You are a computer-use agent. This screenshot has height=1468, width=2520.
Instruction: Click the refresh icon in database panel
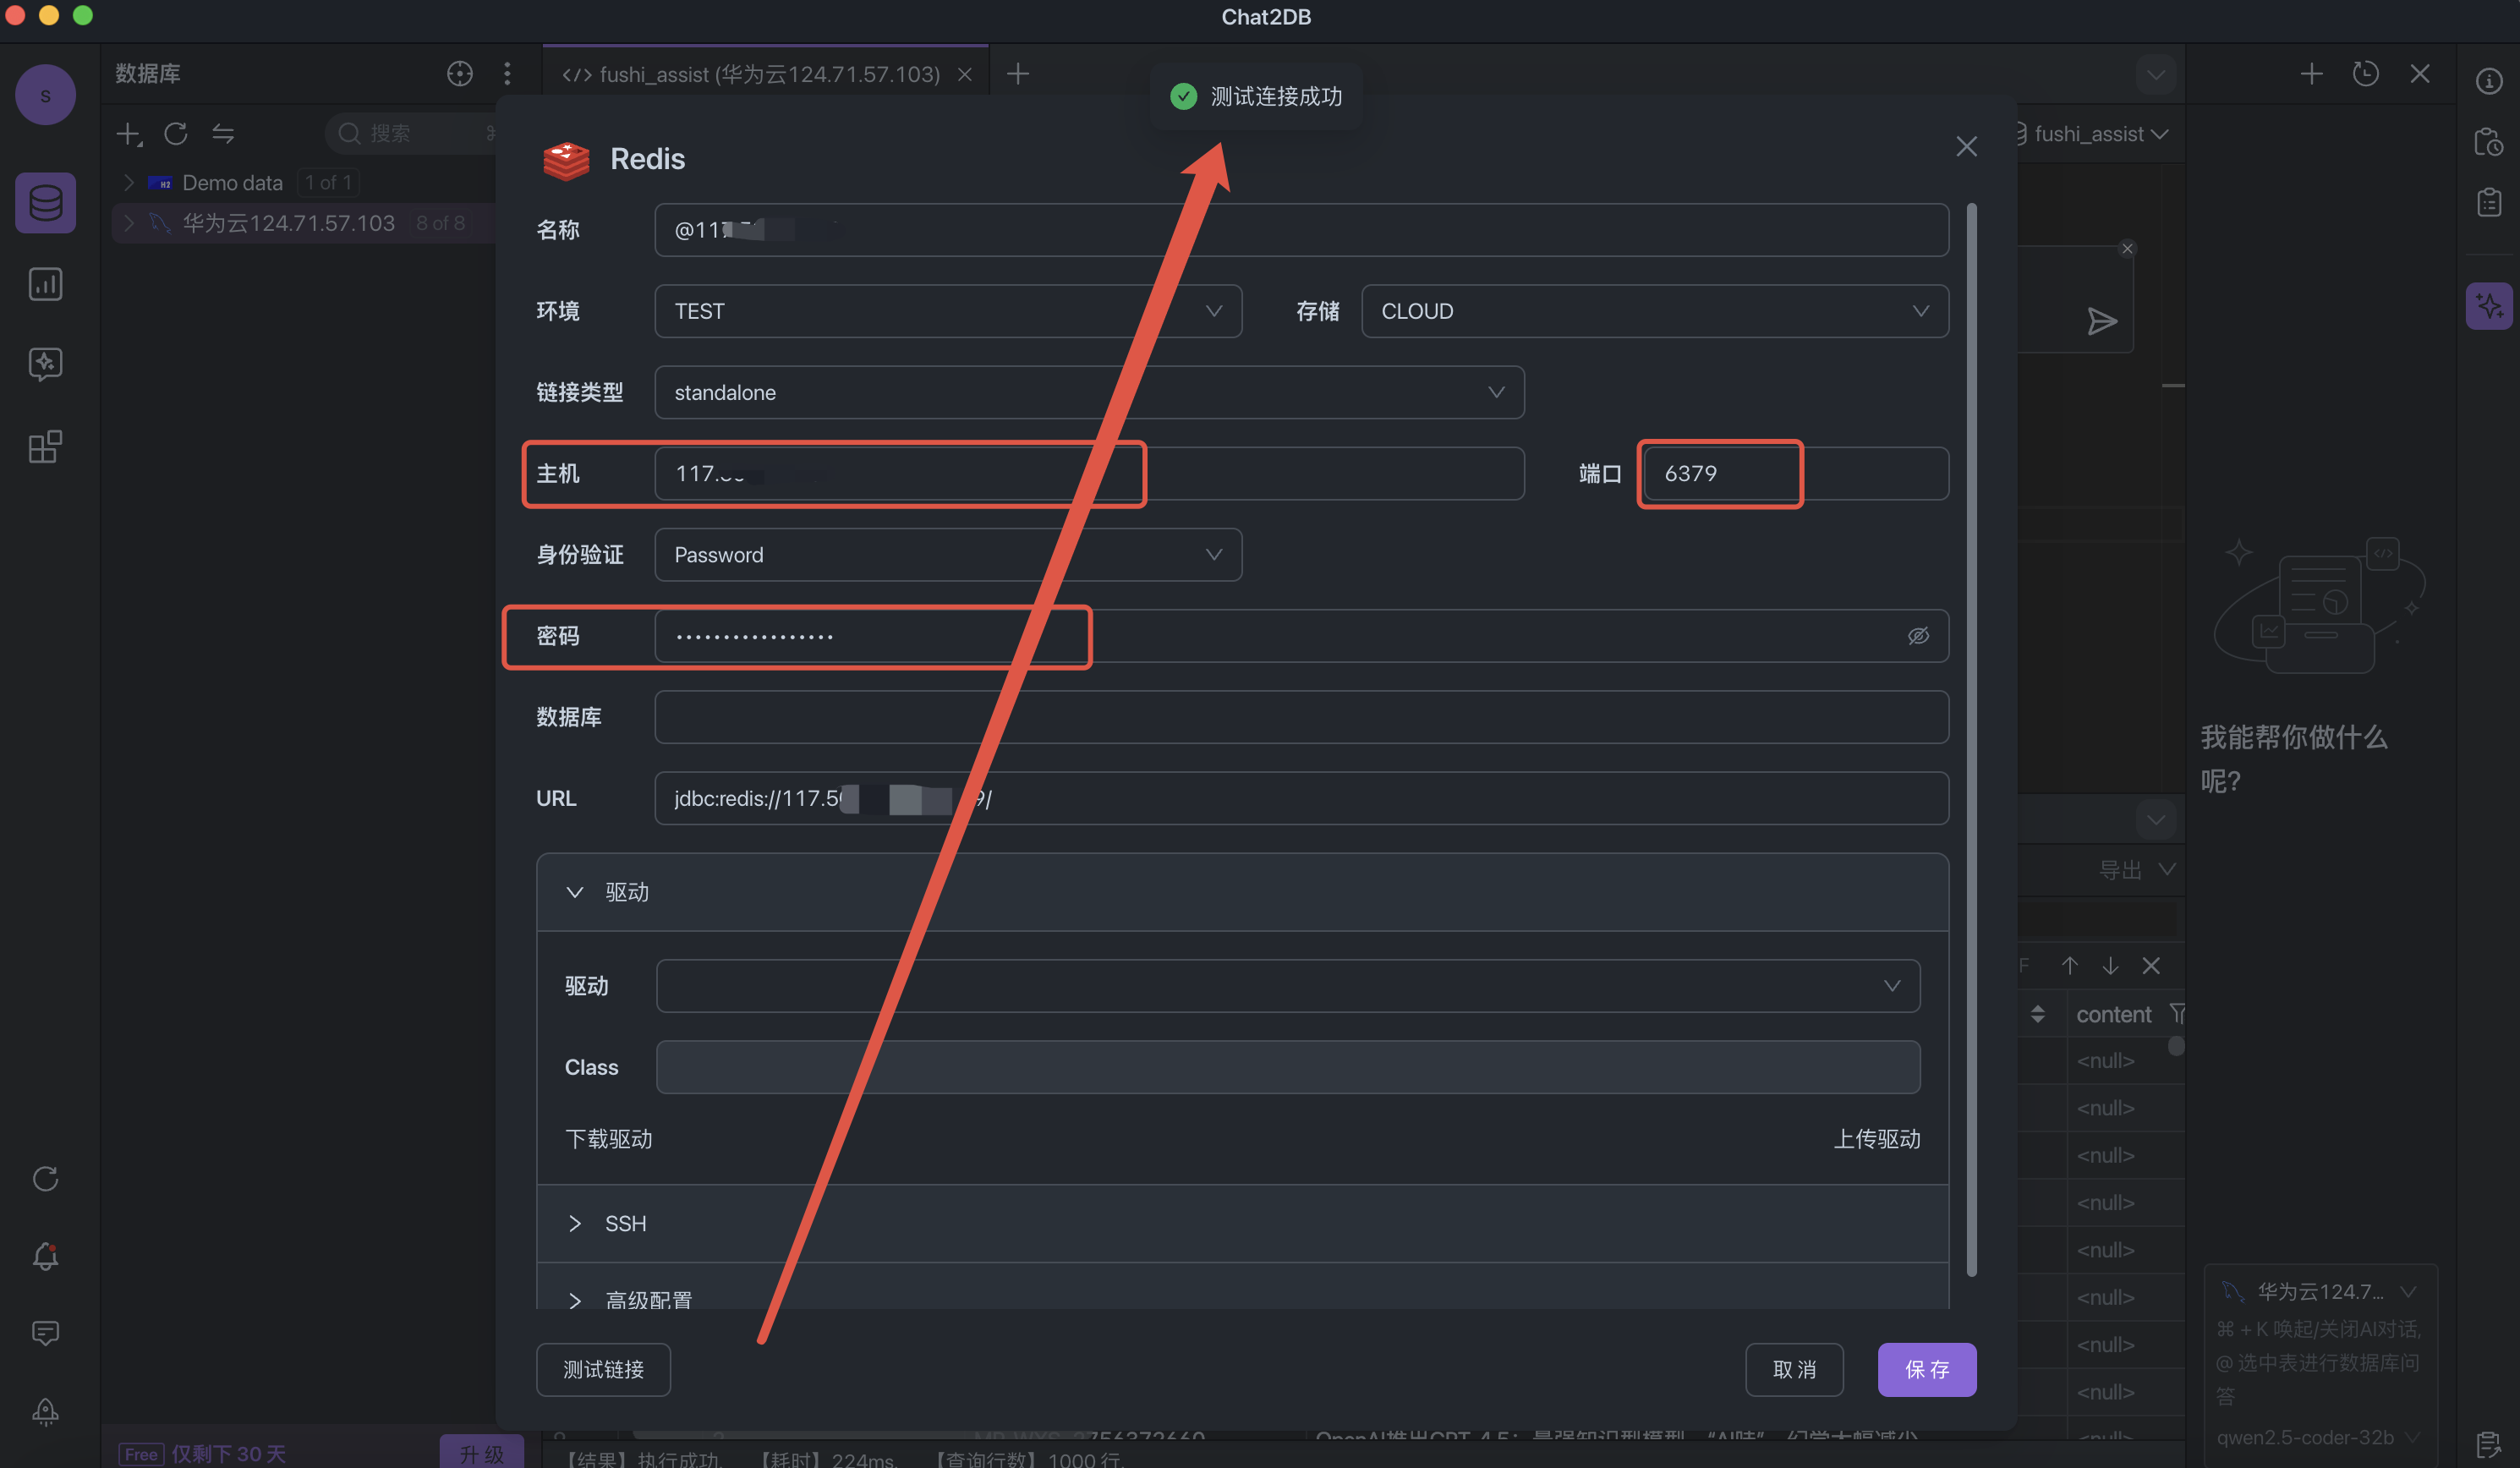[x=176, y=133]
